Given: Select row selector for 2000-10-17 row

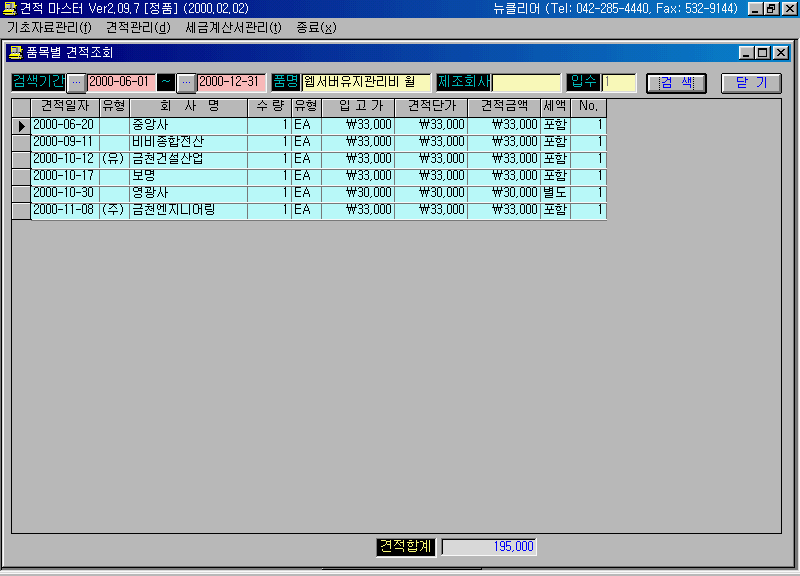Looking at the screenshot, I should (x=21, y=177).
